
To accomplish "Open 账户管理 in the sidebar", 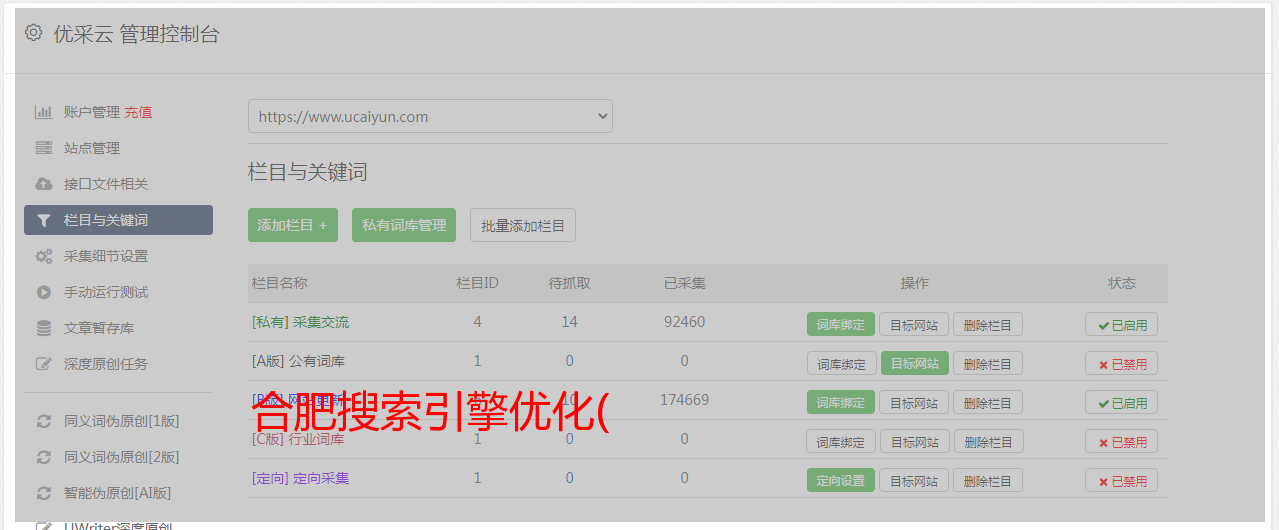I will click(92, 112).
